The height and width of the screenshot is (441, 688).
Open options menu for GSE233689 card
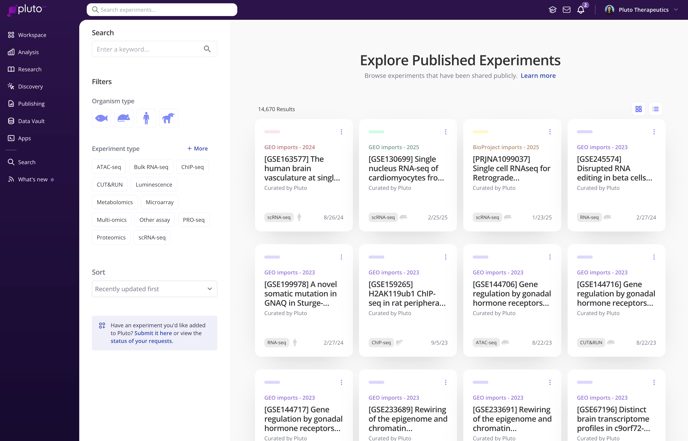point(445,382)
